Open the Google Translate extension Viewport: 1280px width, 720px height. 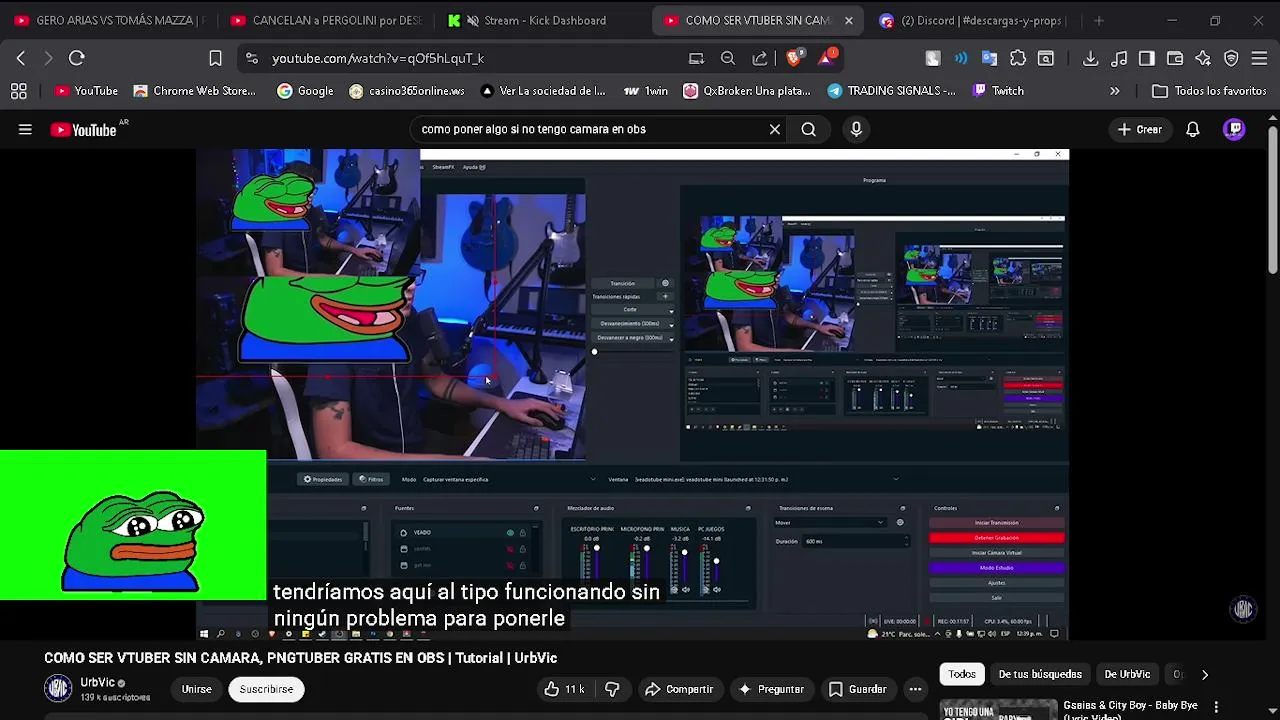click(989, 58)
